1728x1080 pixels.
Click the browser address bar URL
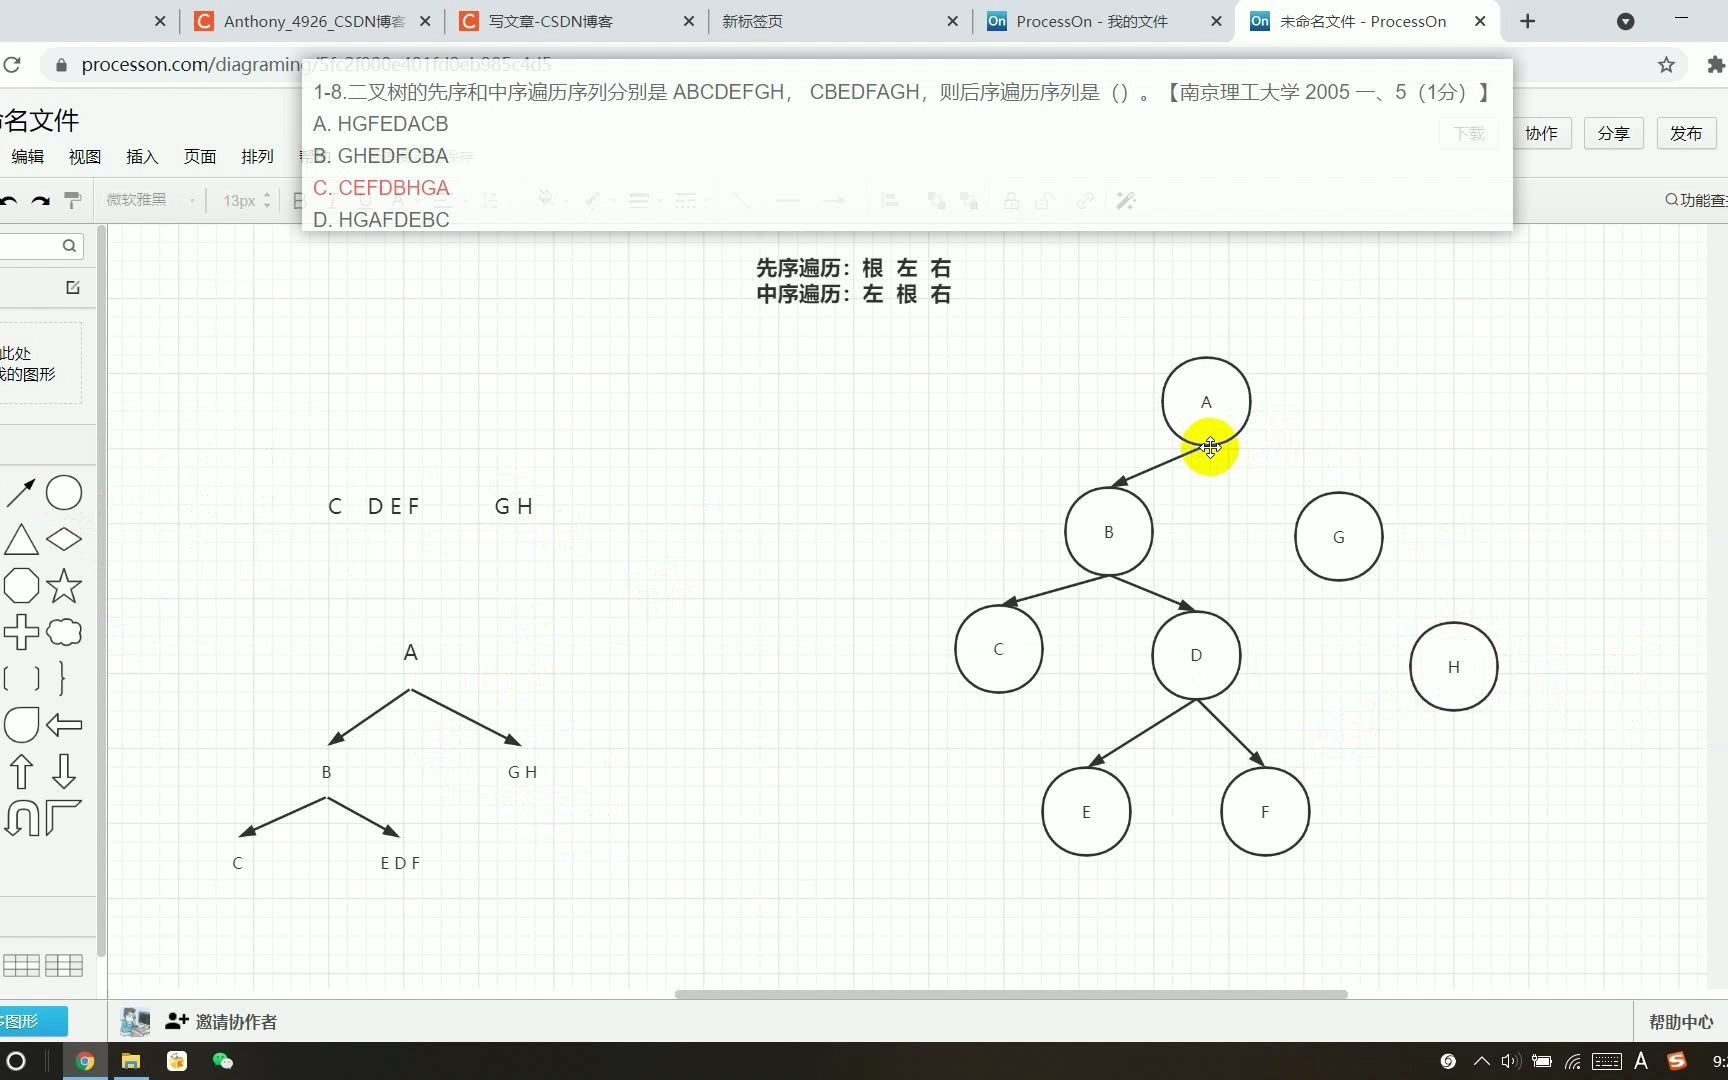316,65
